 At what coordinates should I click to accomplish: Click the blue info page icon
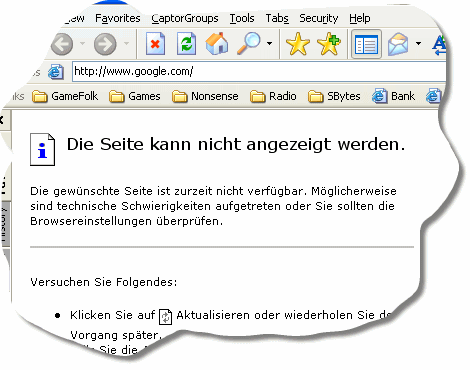pyautogui.click(x=42, y=149)
